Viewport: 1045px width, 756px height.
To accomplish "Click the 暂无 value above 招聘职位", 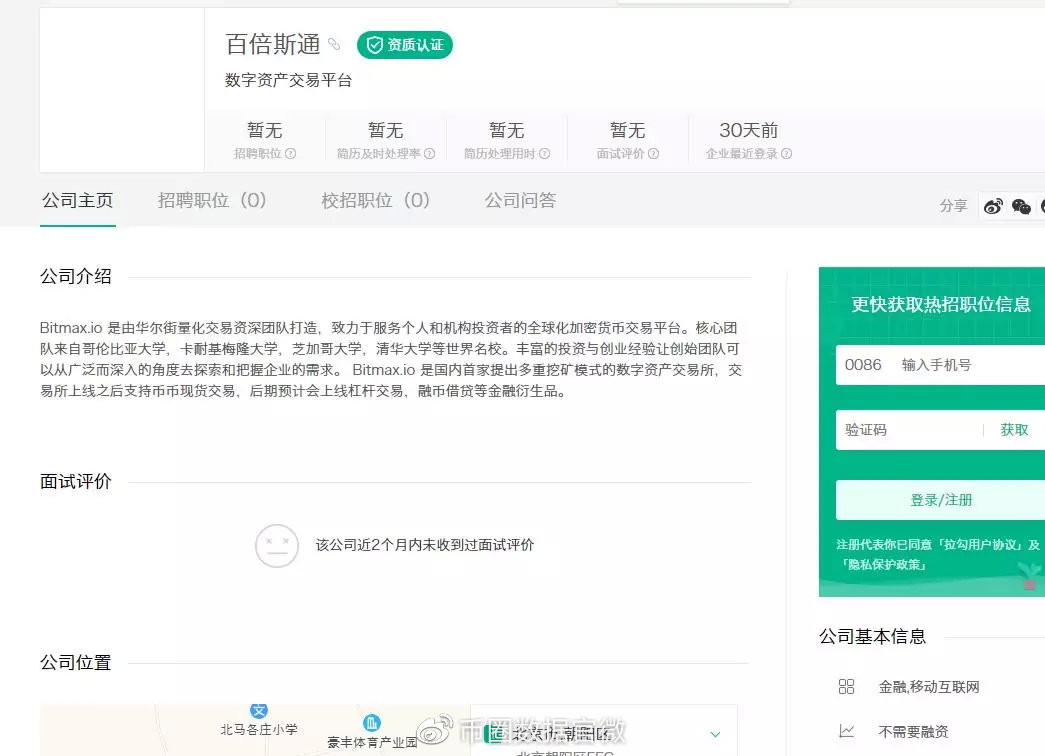I will tap(265, 130).
